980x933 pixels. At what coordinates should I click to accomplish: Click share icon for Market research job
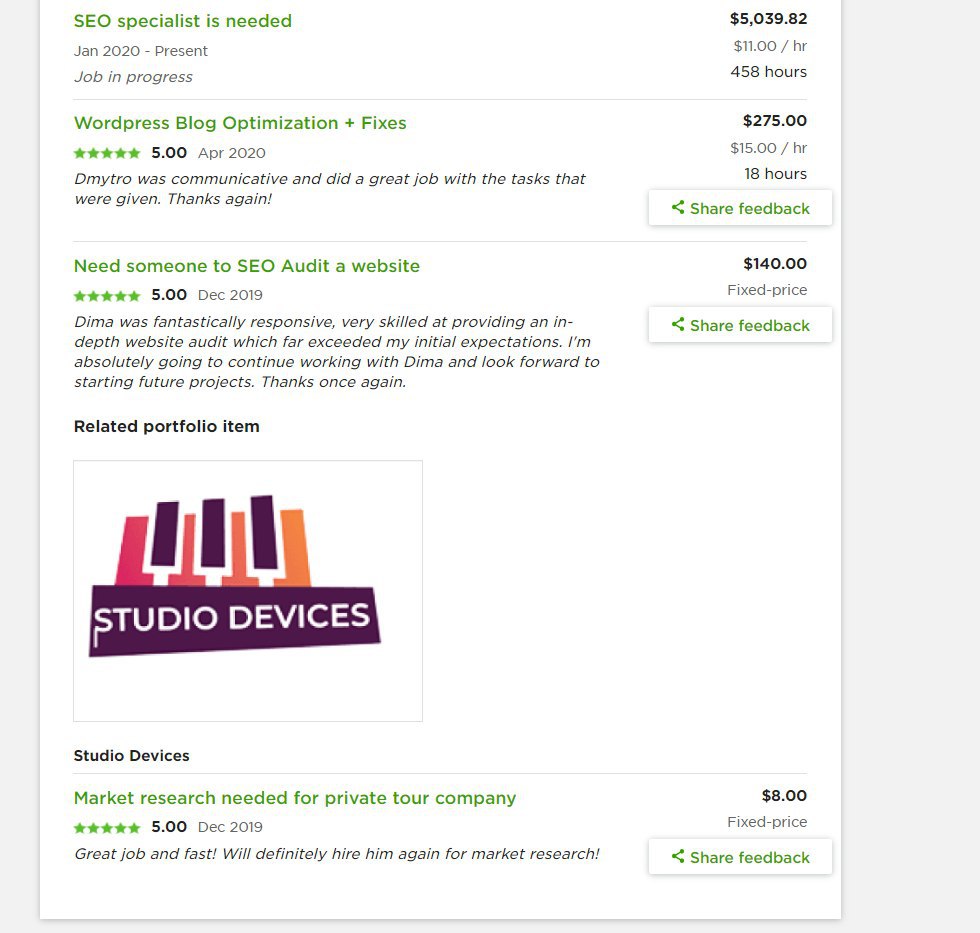pyautogui.click(x=678, y=856)
